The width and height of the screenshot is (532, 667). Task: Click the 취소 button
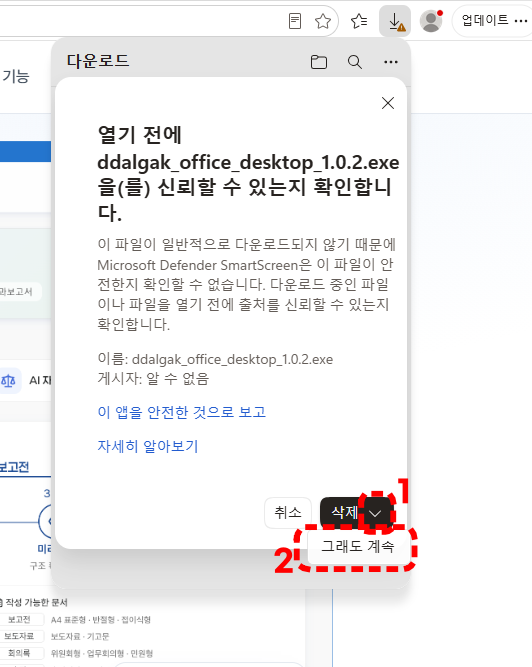click(288, 513)
